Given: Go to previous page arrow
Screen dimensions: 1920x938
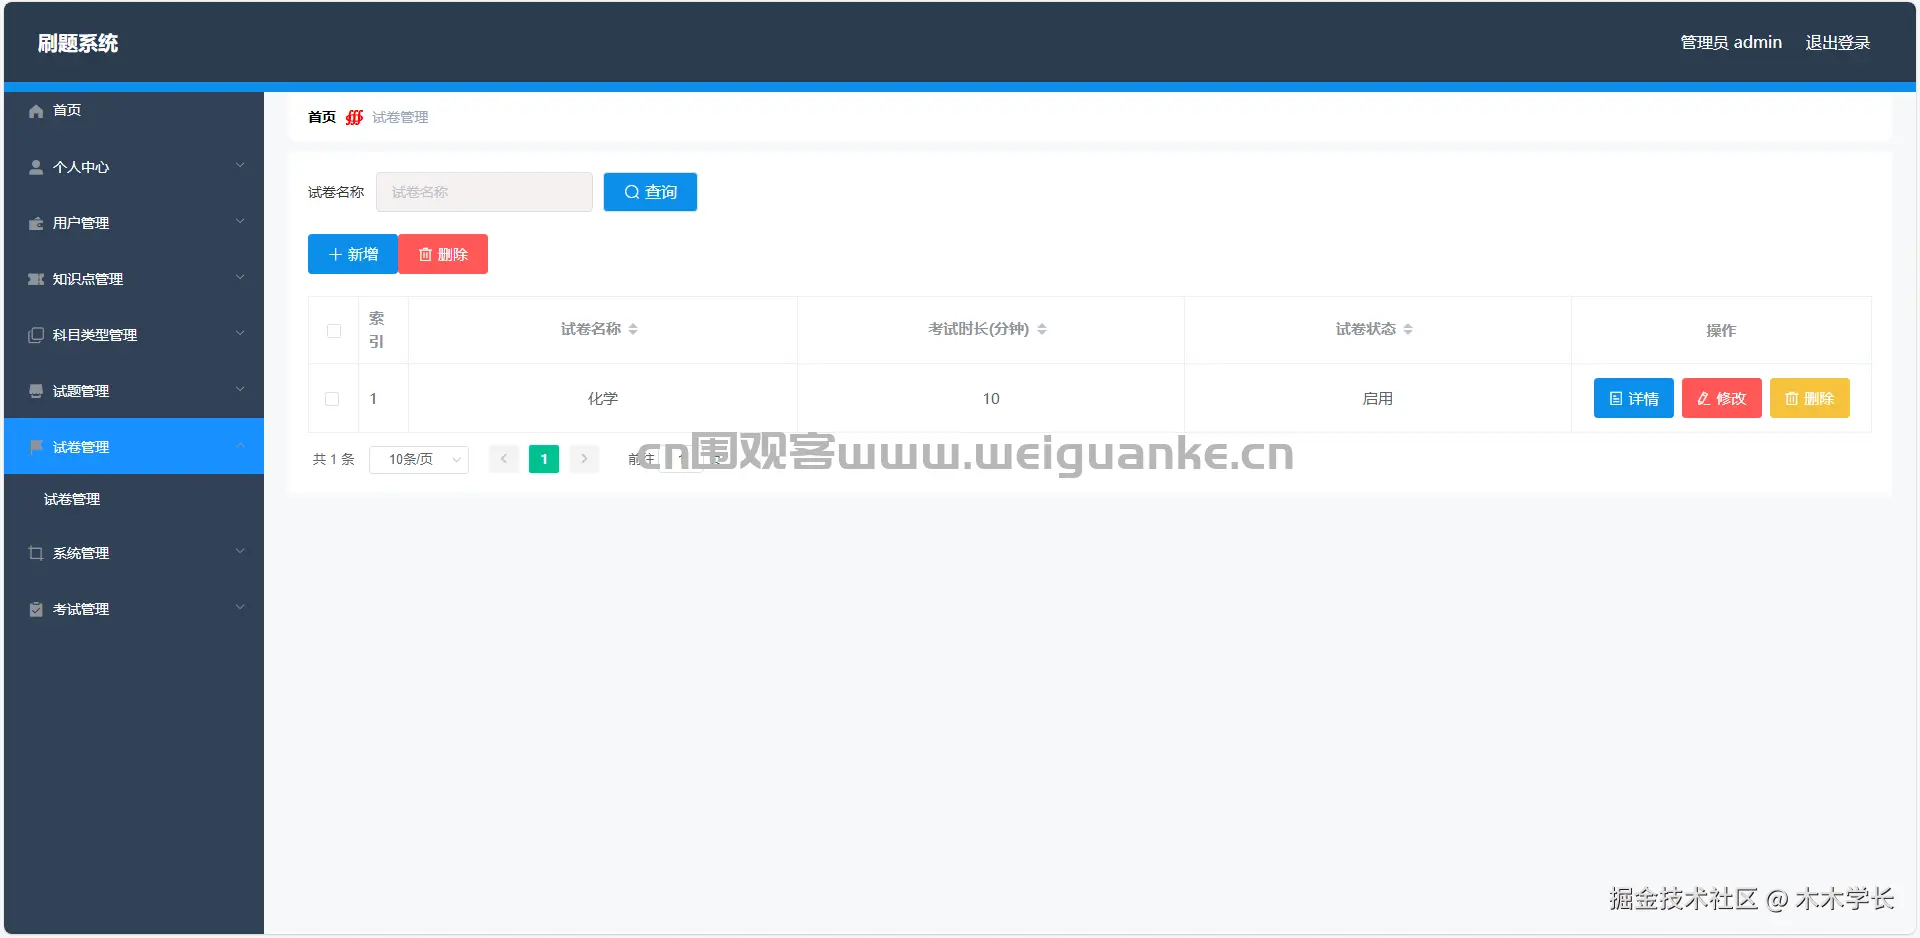Looking at the screenshot, I should 504,459.
